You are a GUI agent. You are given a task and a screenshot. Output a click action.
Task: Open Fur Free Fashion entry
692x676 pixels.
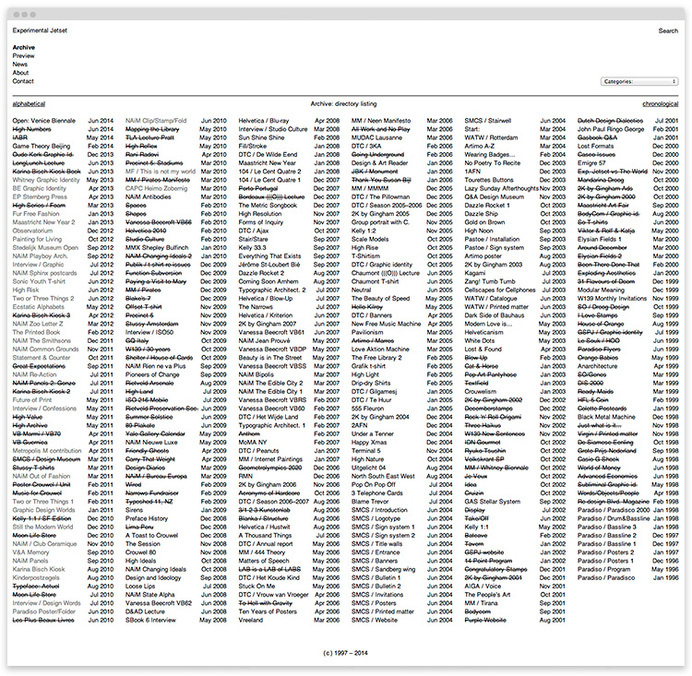tap(36, 214)
